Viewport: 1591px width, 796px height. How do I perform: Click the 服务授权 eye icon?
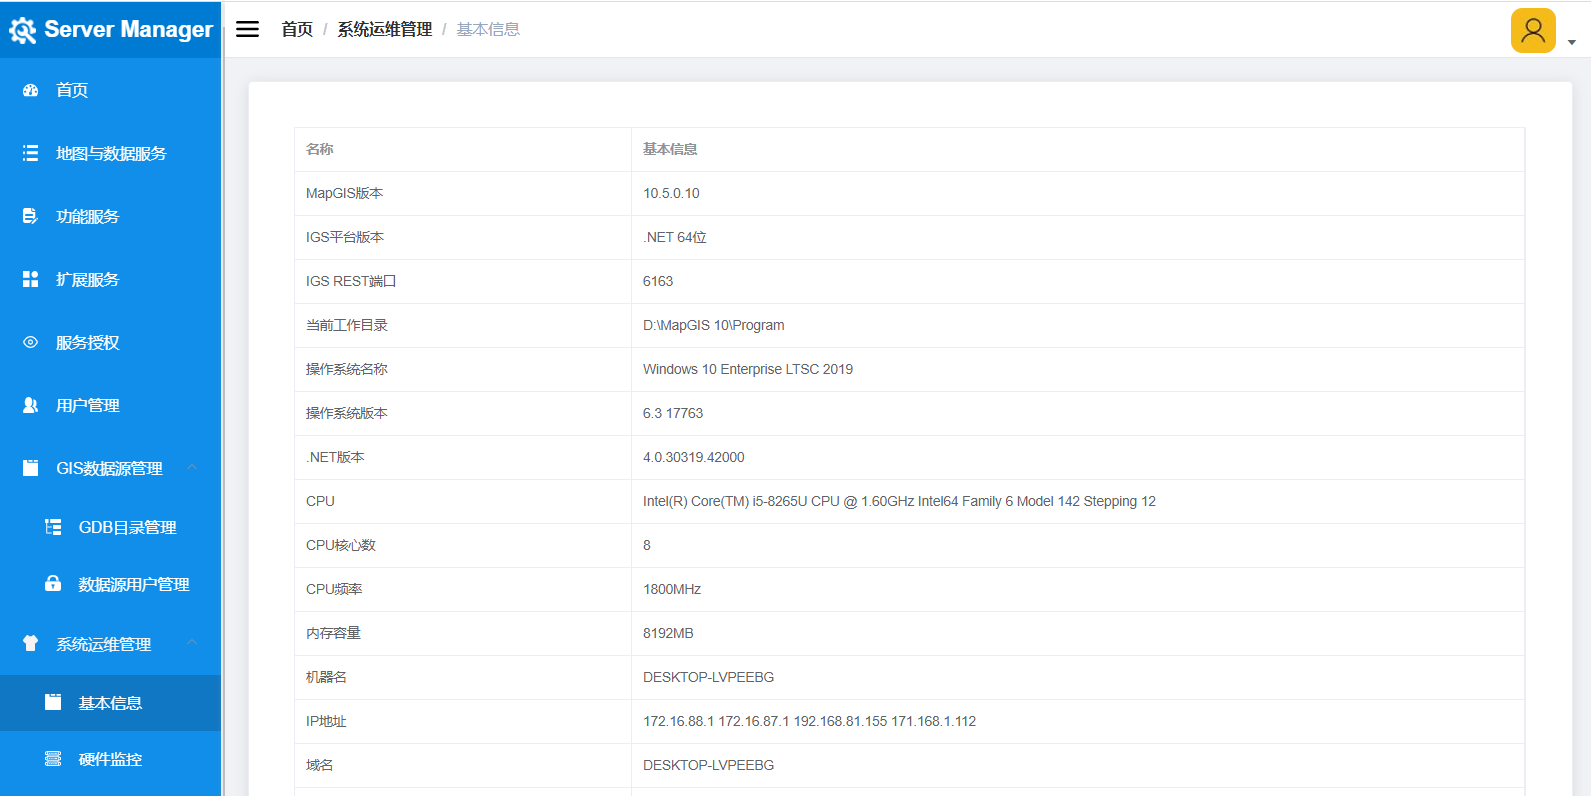tap(31, 342)
